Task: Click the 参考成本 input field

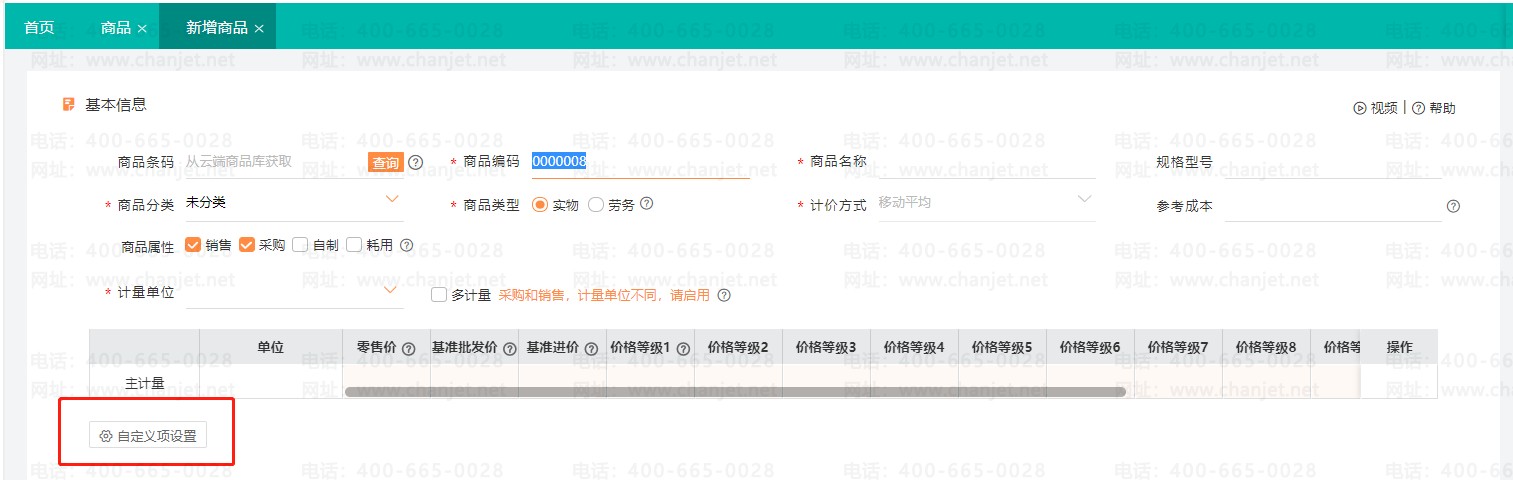Action: (1332, 206)
